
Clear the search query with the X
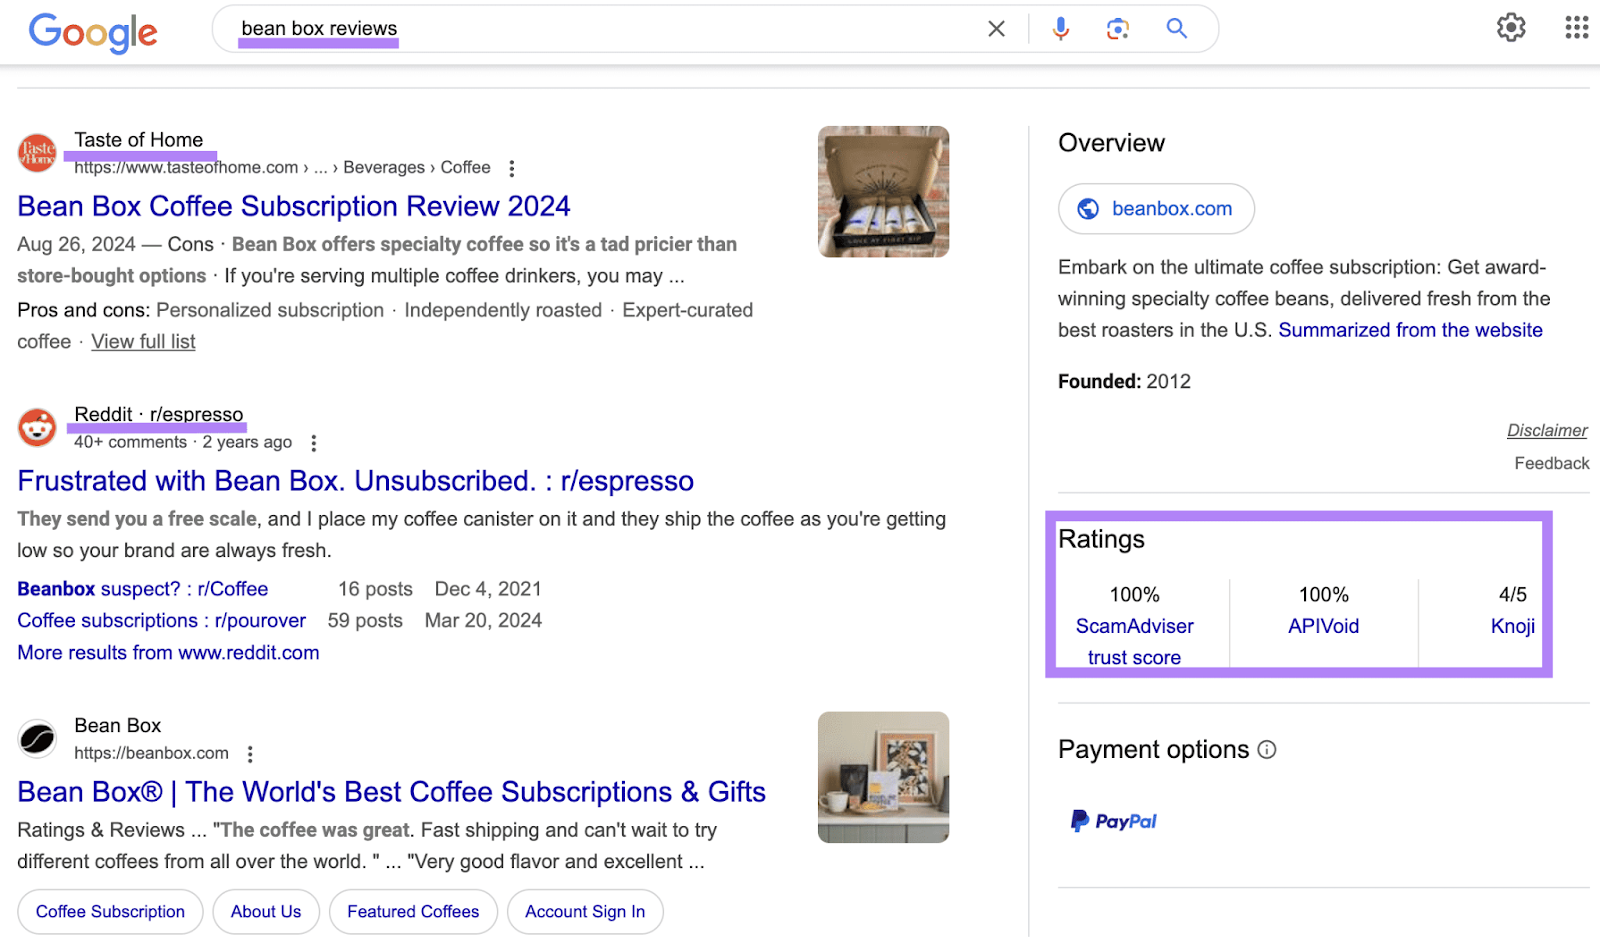[x=996, y=29]
